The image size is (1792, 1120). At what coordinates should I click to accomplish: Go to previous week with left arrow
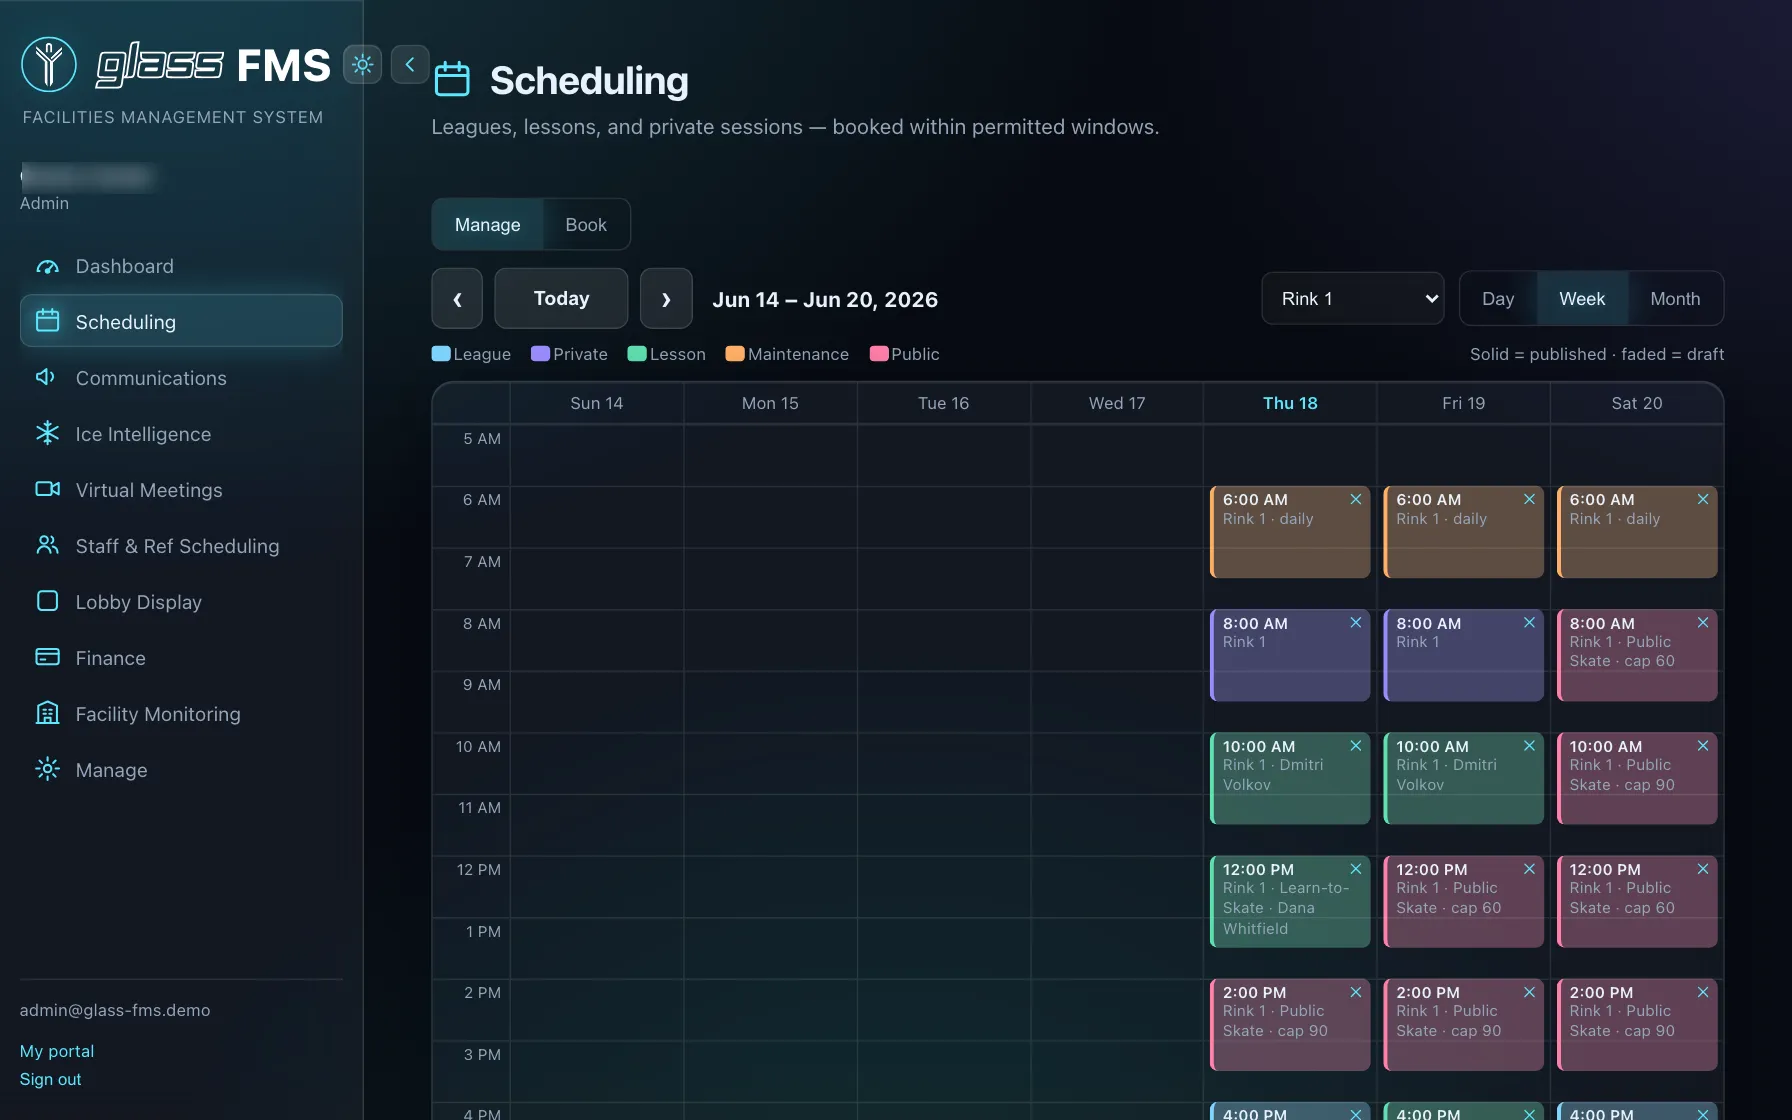[457, 298]
